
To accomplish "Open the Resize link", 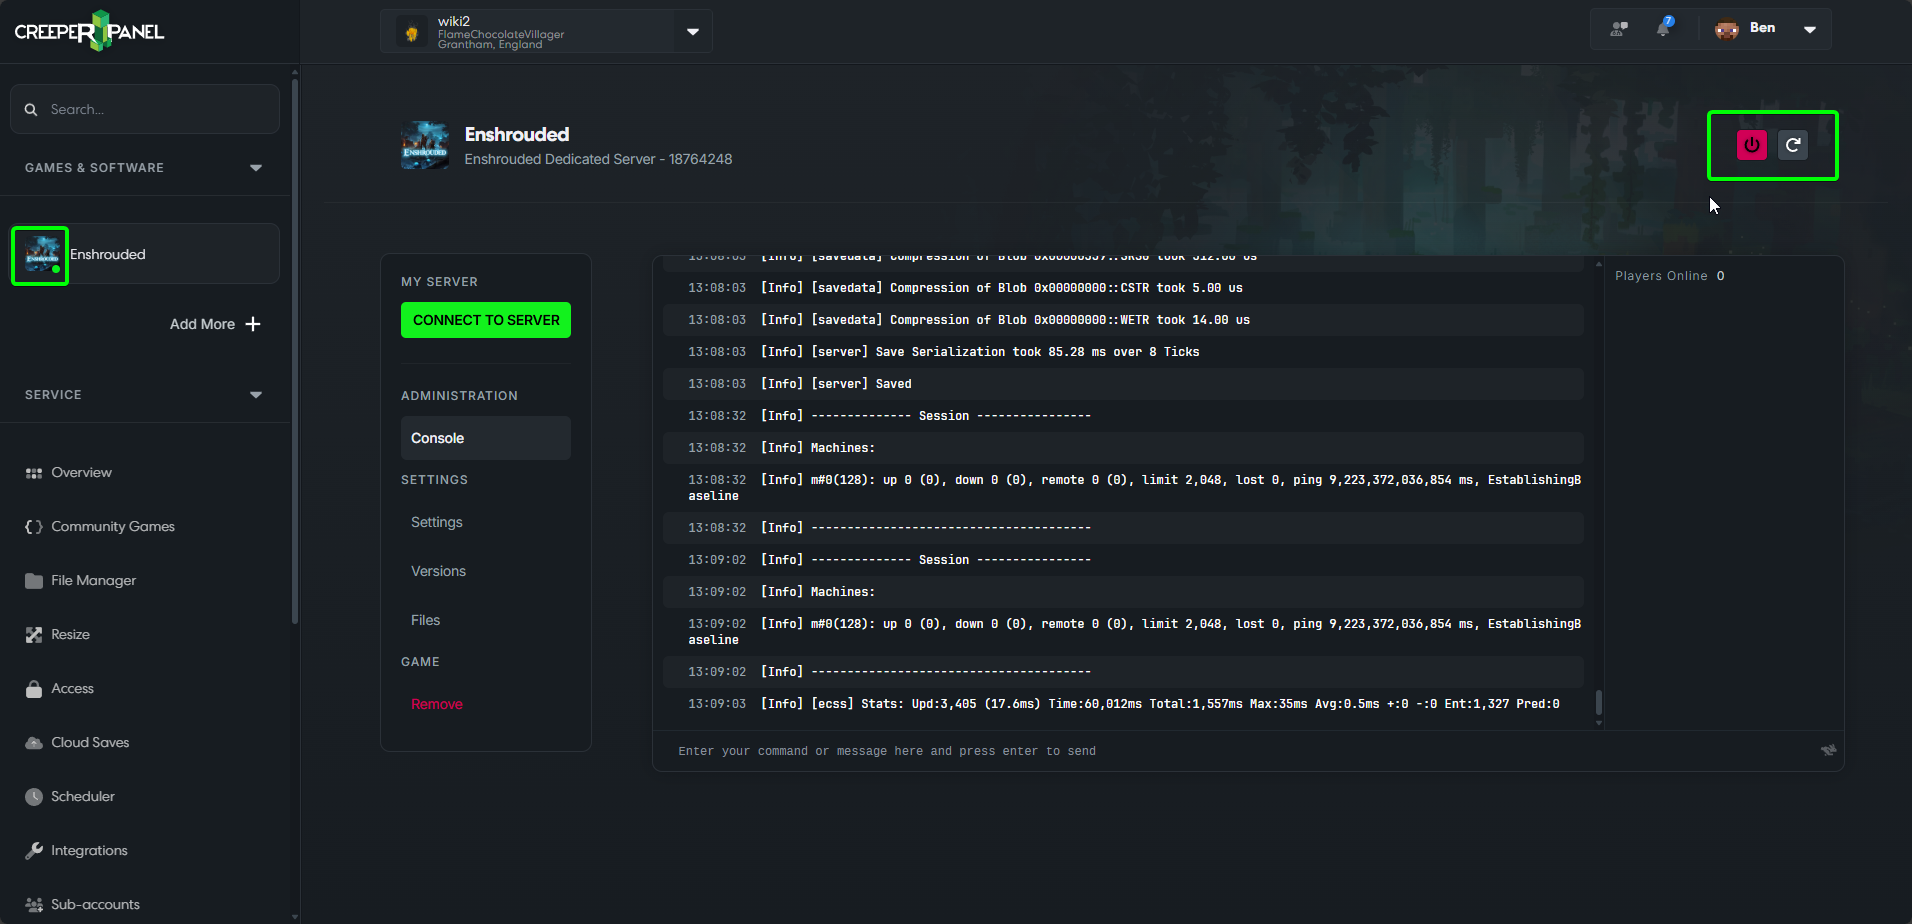I will click(70, 634).
